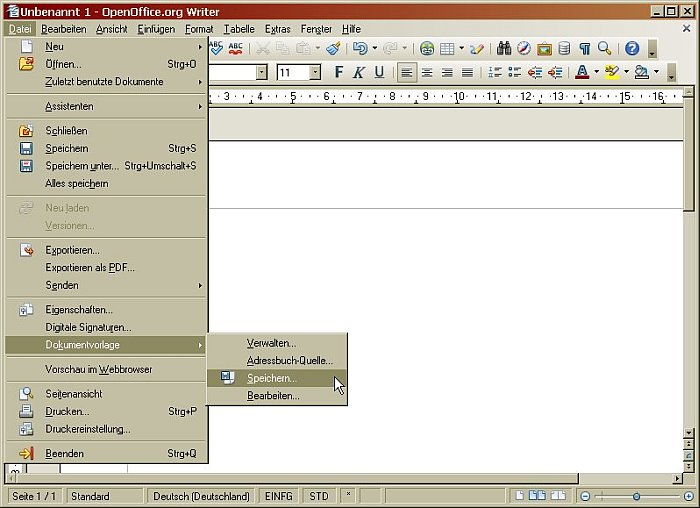Image resolution: width=700 pixels, height=508 pixels.
Task: Open the font size dropdown
Action: [315, 72]
